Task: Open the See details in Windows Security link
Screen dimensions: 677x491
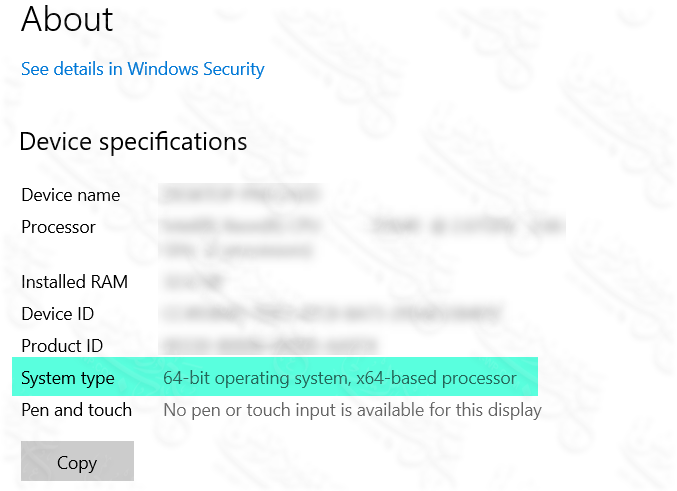Action: tap(143, 69)
